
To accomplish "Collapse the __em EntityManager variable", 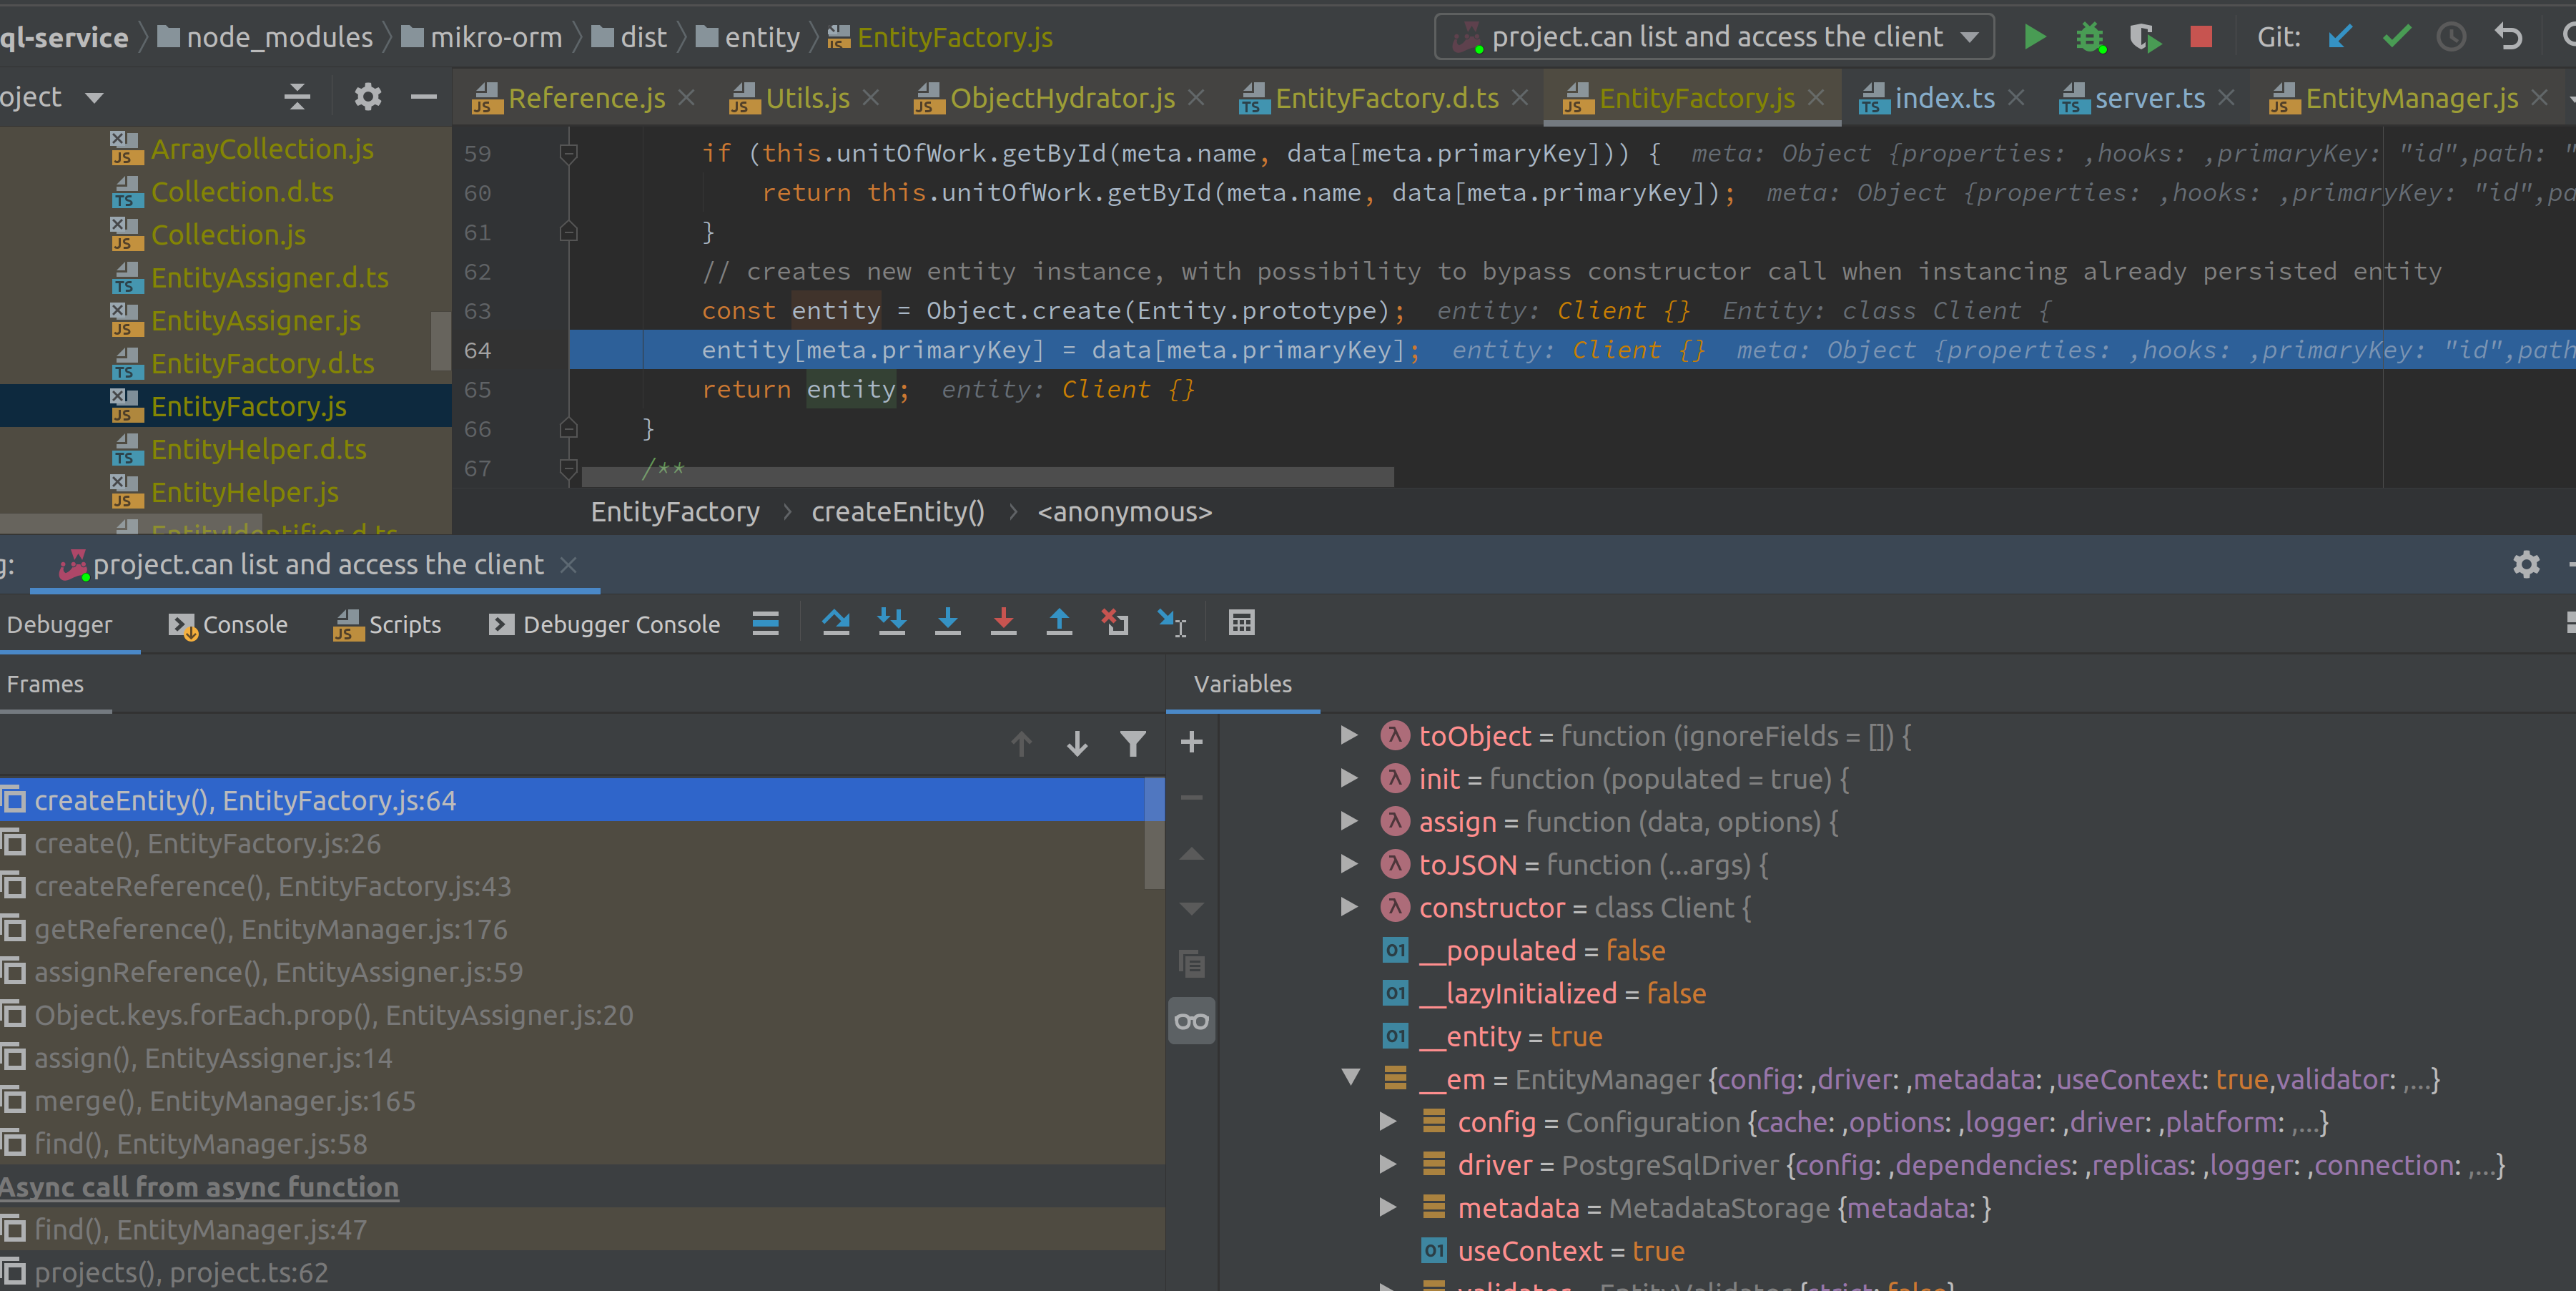I will click(1351, 1079).
